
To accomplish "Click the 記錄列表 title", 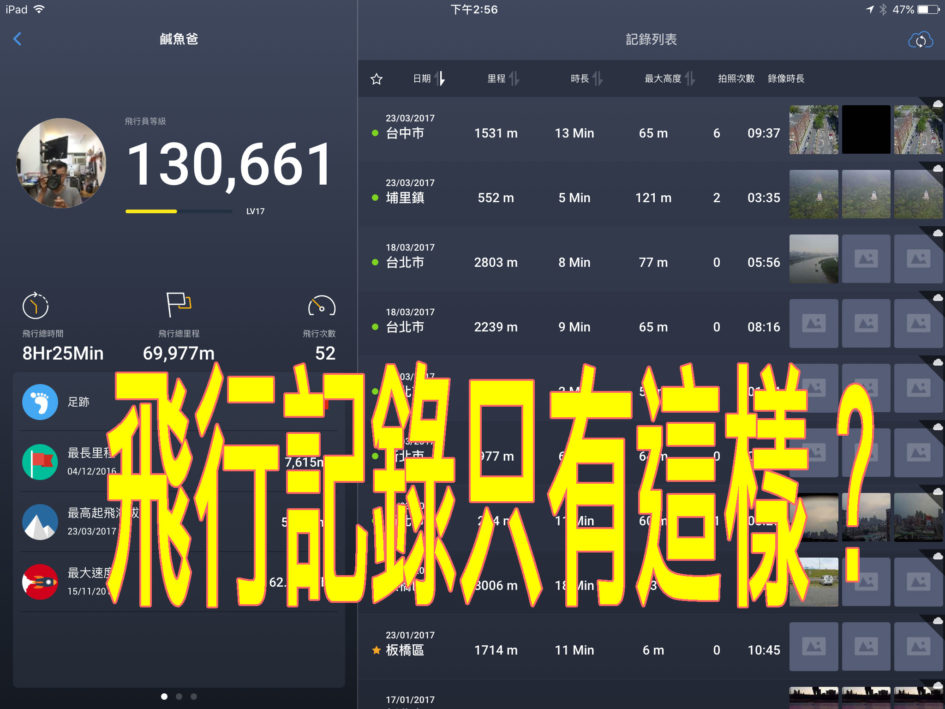I will [x=651, y=40].
